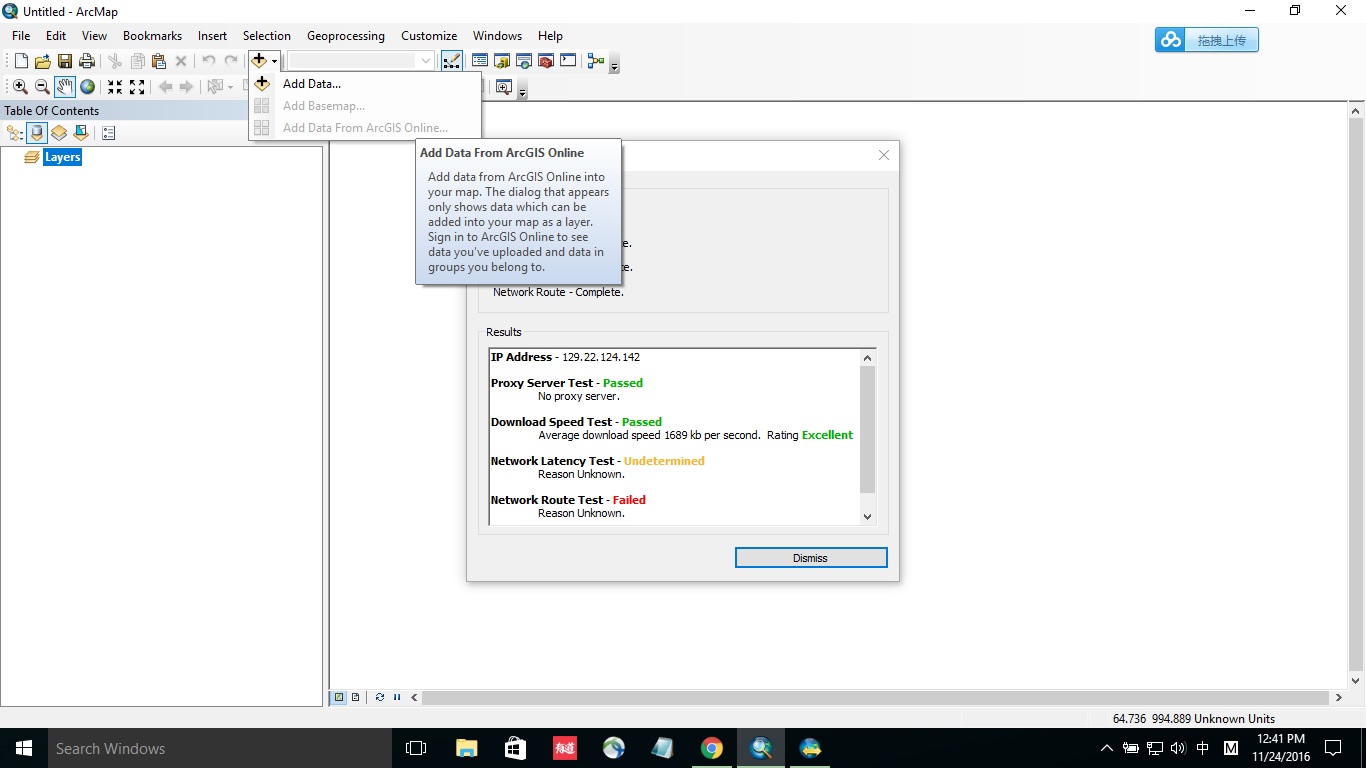Activate the Pan hand tool
Viewport: 1366px width, 768px height.
point(65,87)
